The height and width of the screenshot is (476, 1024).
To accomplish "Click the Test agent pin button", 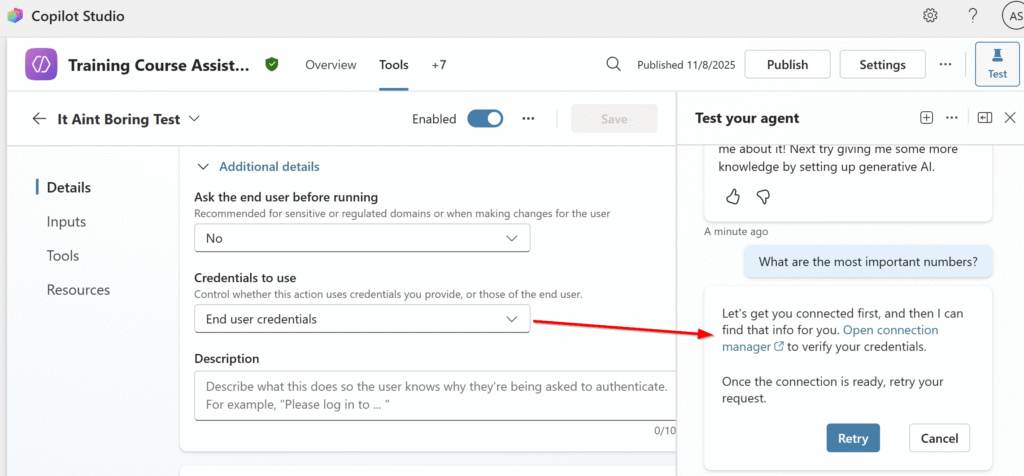I will click(997, 64).
